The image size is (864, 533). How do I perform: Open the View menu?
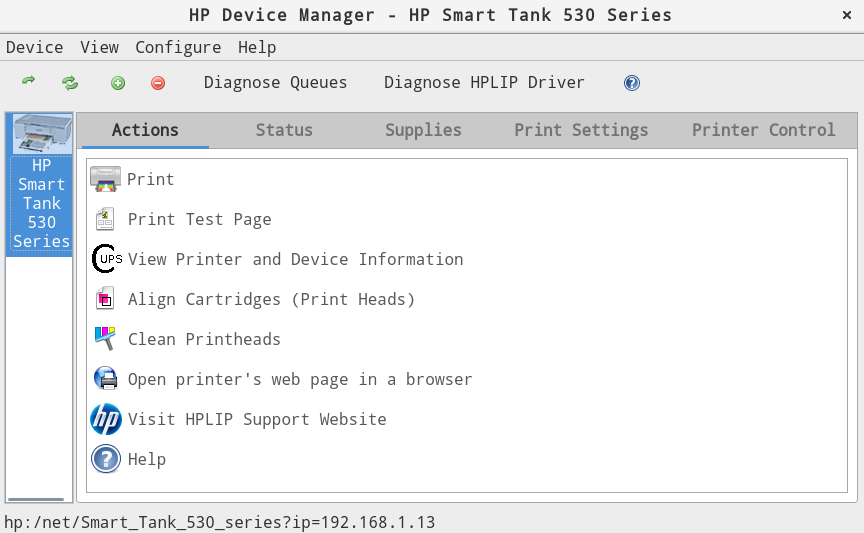coord(99,47)
